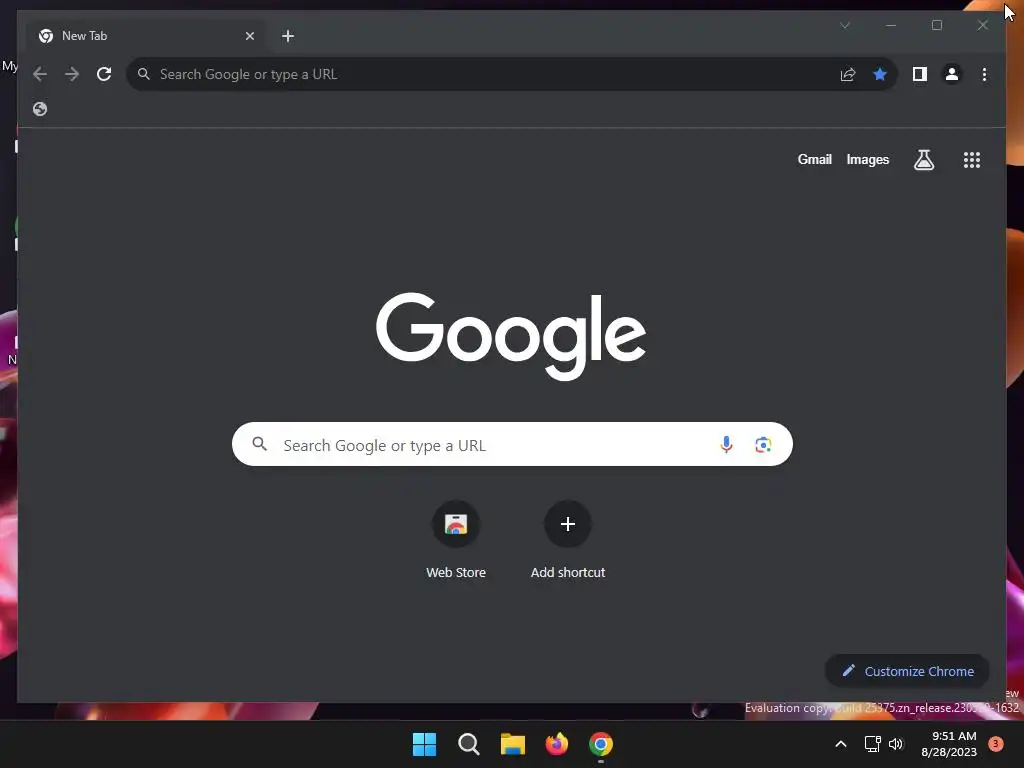The height and width of the screenshot is (768, 1024).
Task: Focus the Google search box
Action: pos(512,445)
